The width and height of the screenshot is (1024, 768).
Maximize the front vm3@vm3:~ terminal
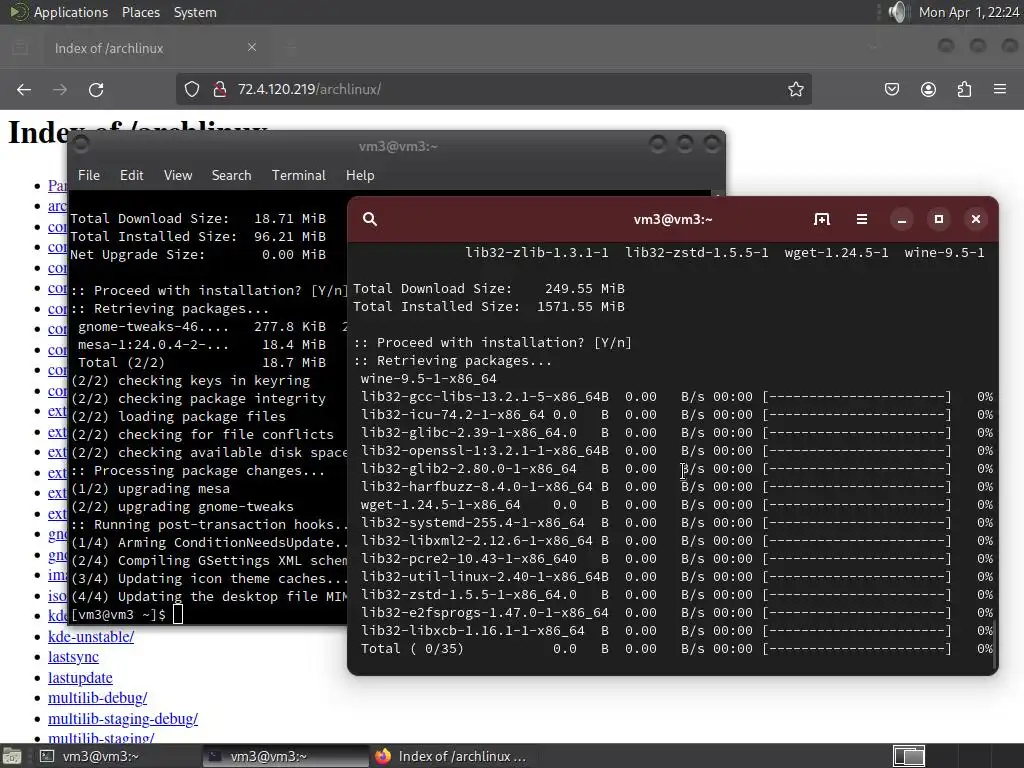939,219
